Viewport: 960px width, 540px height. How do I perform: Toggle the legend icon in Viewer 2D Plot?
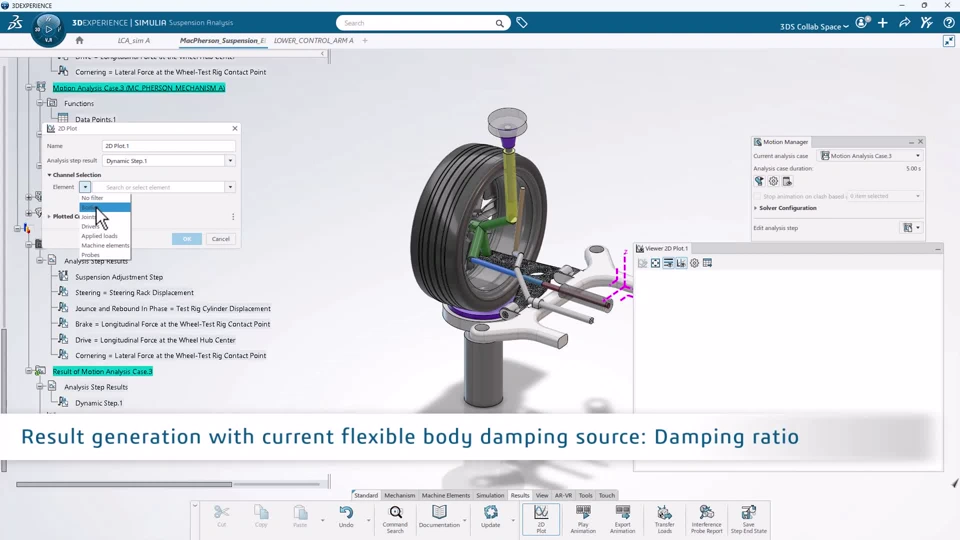coord(668,263)
